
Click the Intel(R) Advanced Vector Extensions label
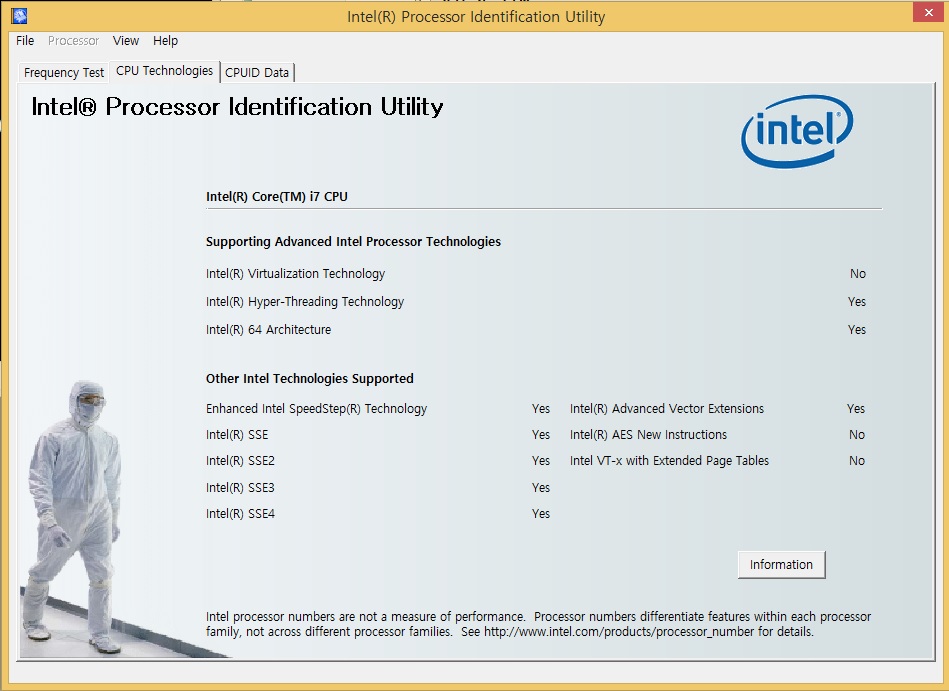pos(667,408)
